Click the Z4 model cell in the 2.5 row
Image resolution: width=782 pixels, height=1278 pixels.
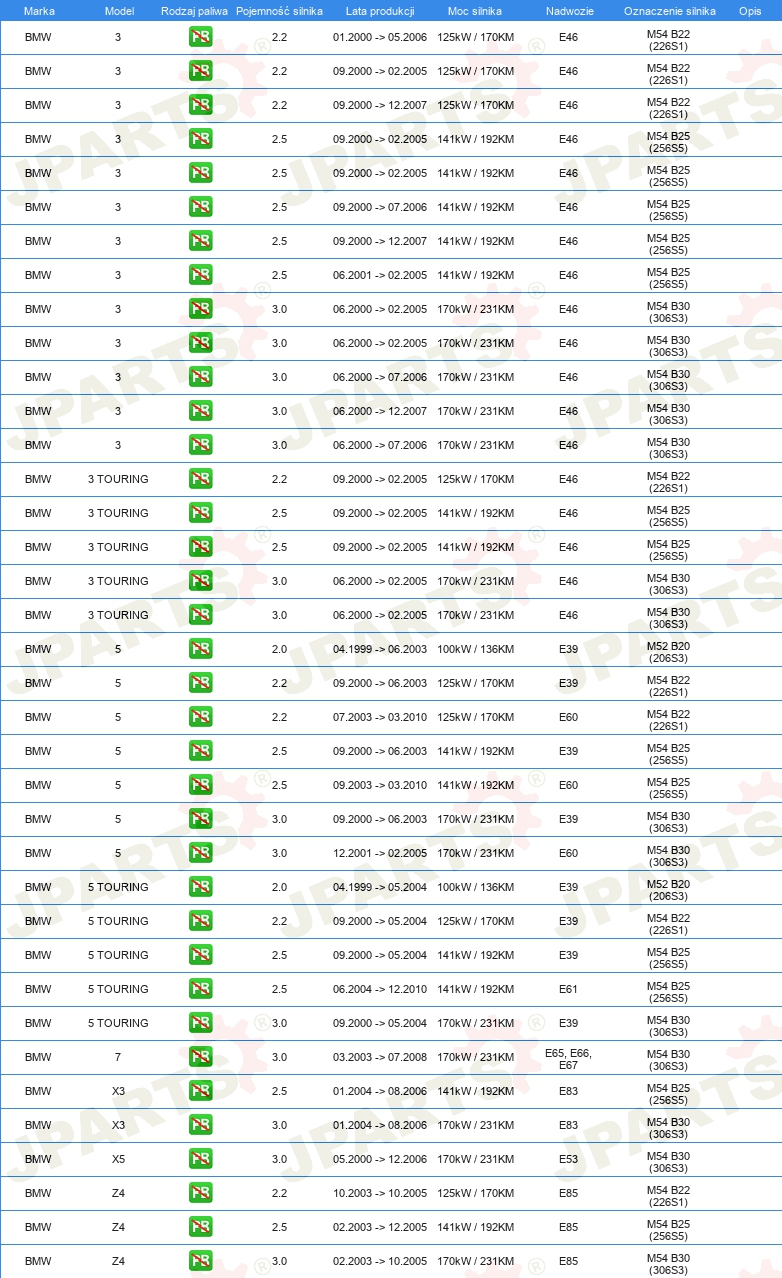coord(118,1228)
